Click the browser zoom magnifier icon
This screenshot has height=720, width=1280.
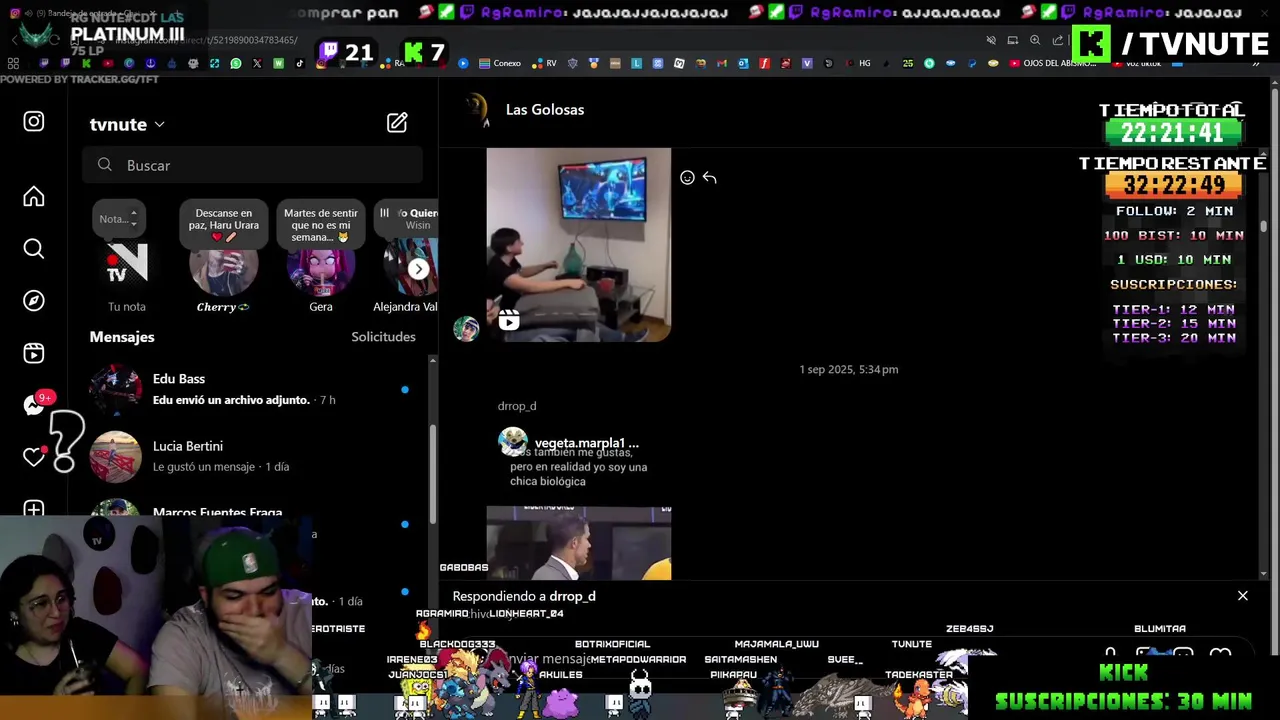(x=1035, y=40)
